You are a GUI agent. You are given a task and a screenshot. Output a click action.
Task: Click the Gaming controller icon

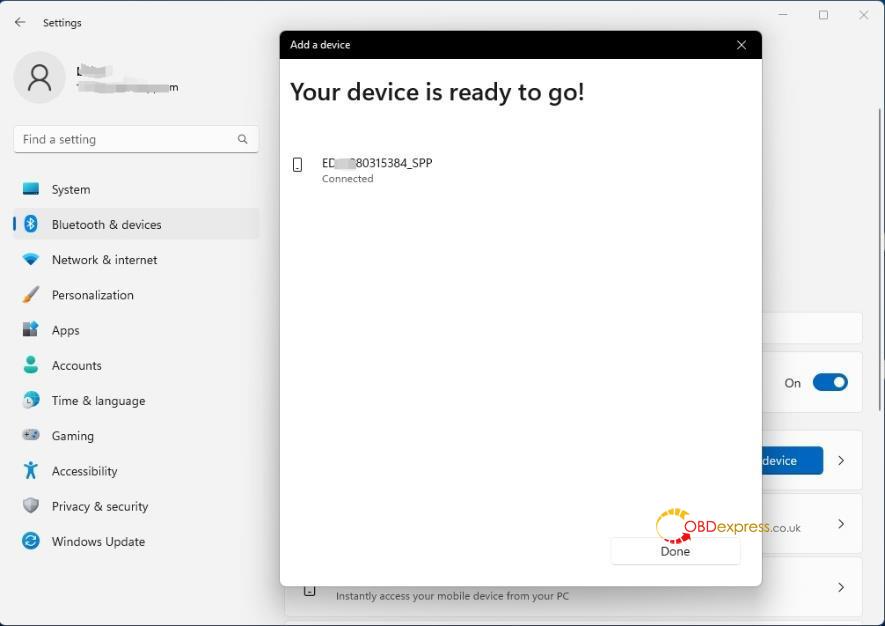[31, 436]
